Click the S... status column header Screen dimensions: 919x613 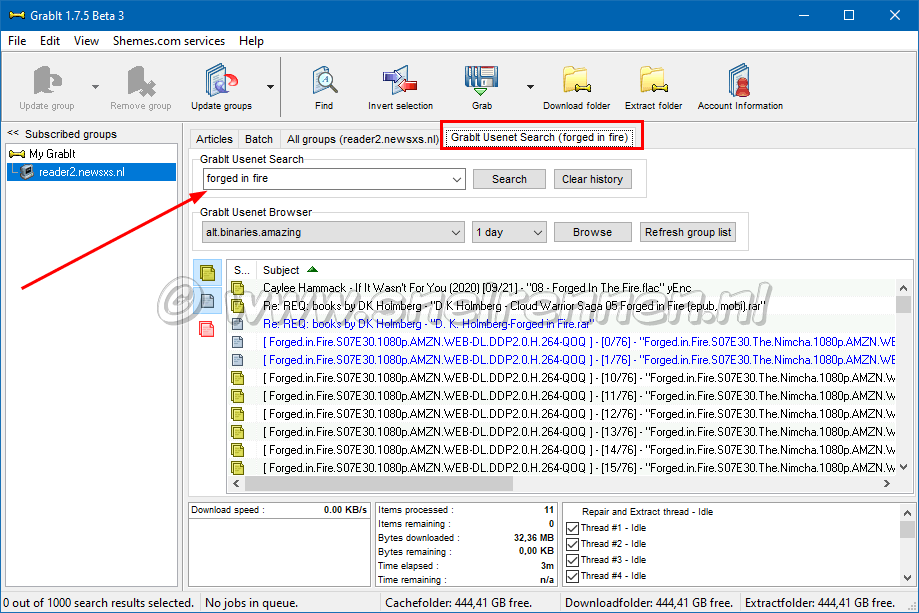(x=241, y=270)
